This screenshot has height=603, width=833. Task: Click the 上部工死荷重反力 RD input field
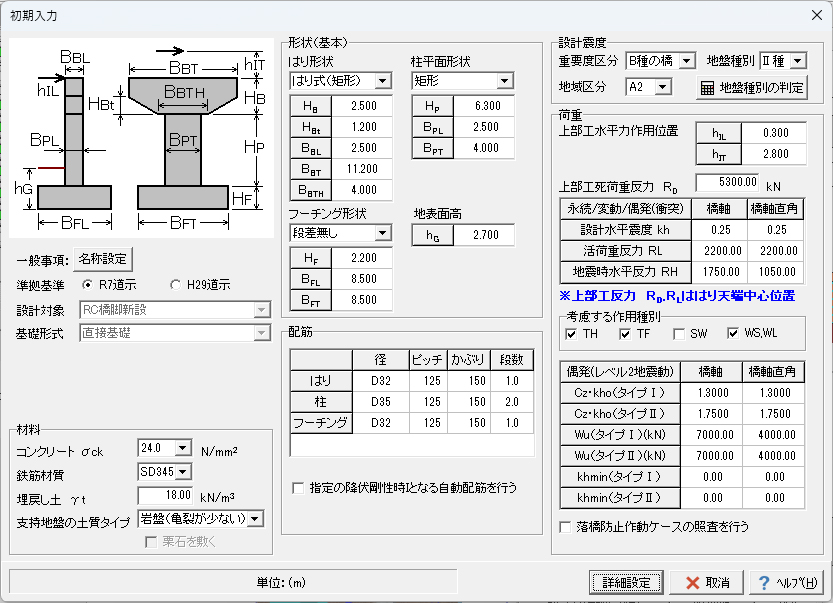726,182
